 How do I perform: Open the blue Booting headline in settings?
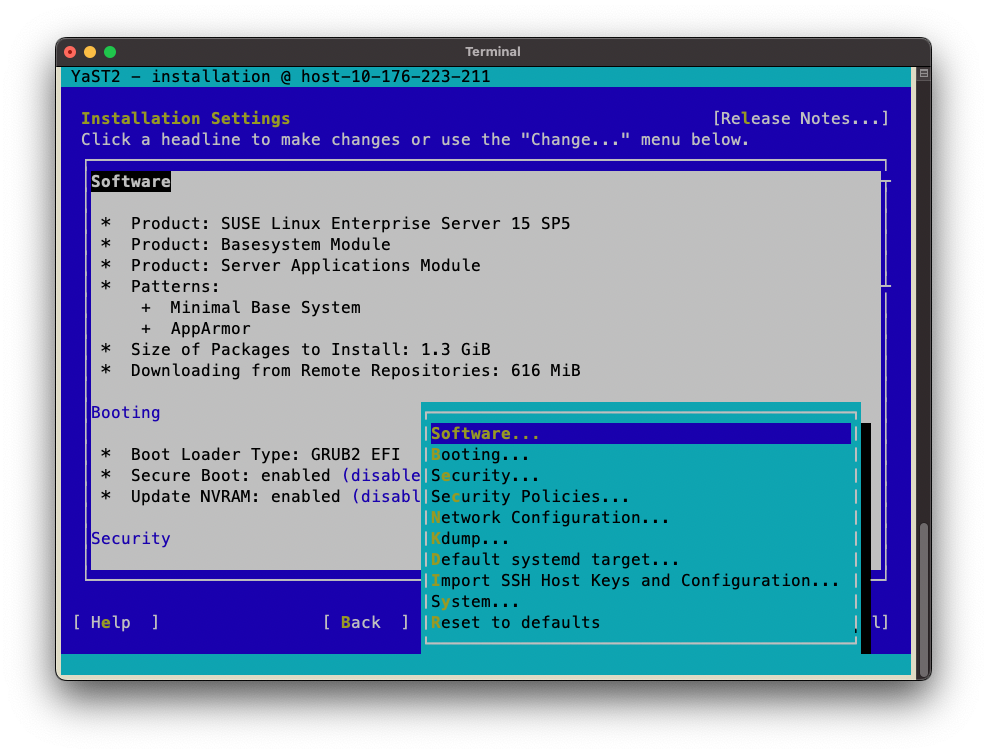click(126, 413)
